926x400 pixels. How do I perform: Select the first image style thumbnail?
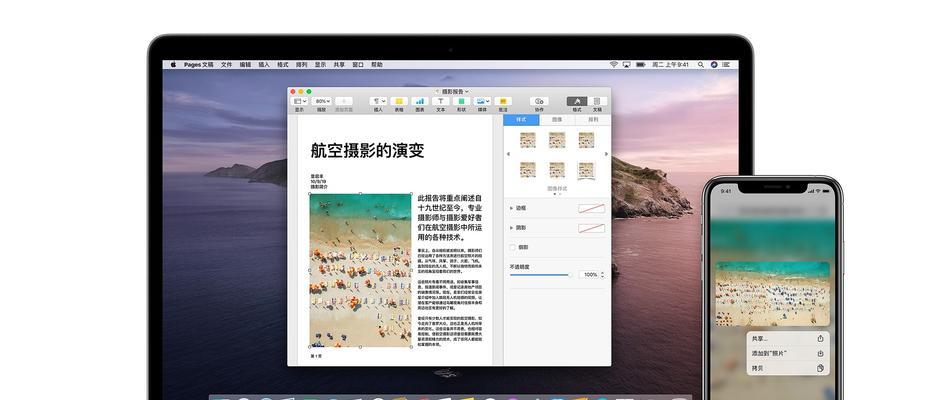point(527,140)
